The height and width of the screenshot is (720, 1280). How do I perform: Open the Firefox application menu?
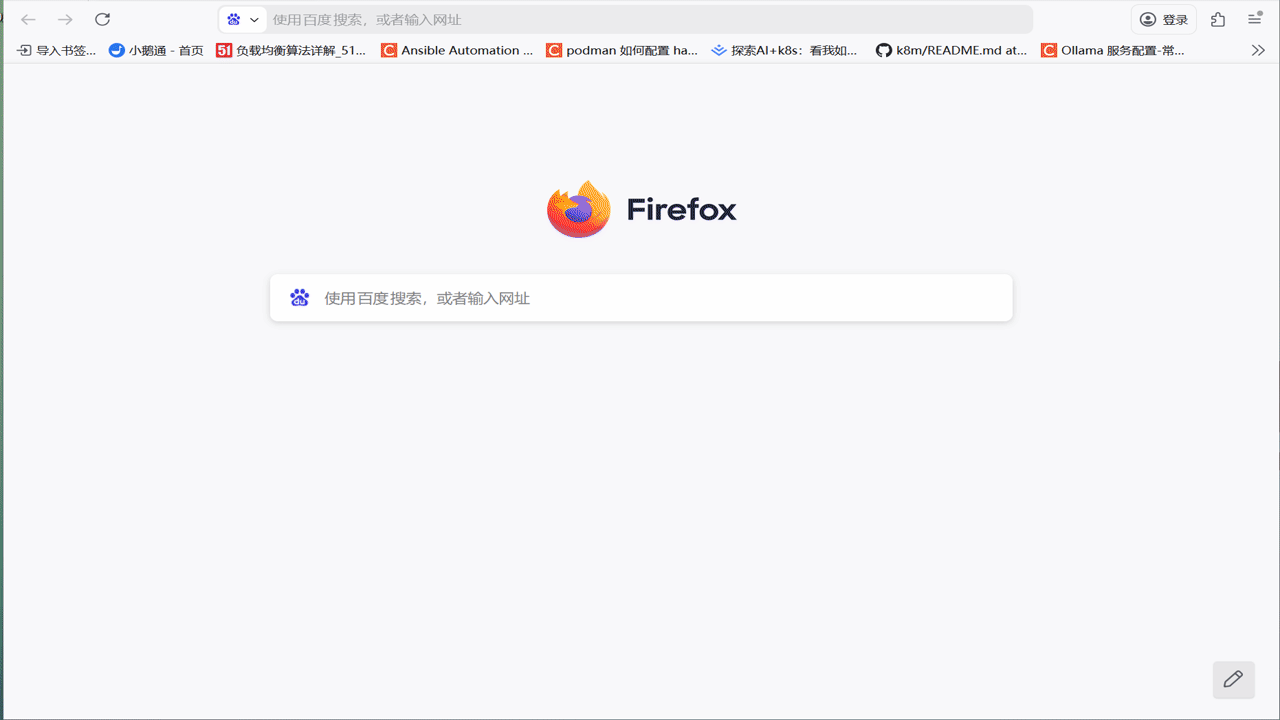tap(1255, 19)
